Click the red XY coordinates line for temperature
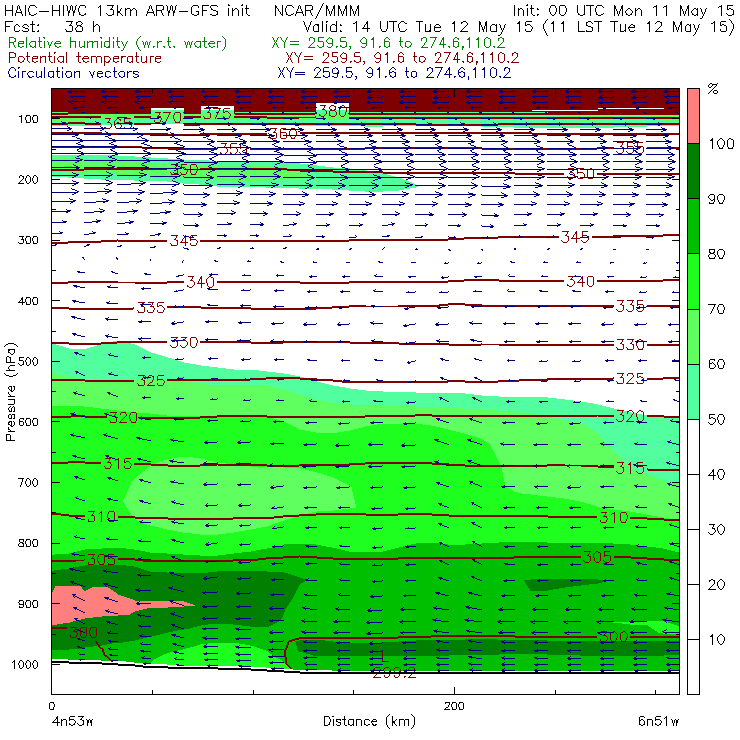This screenshot has height=740, width=740. (402, 58)
